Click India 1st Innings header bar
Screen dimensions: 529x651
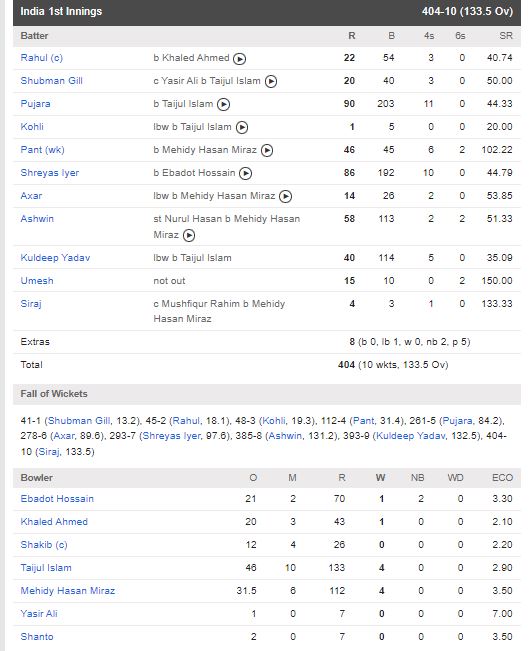267,12
